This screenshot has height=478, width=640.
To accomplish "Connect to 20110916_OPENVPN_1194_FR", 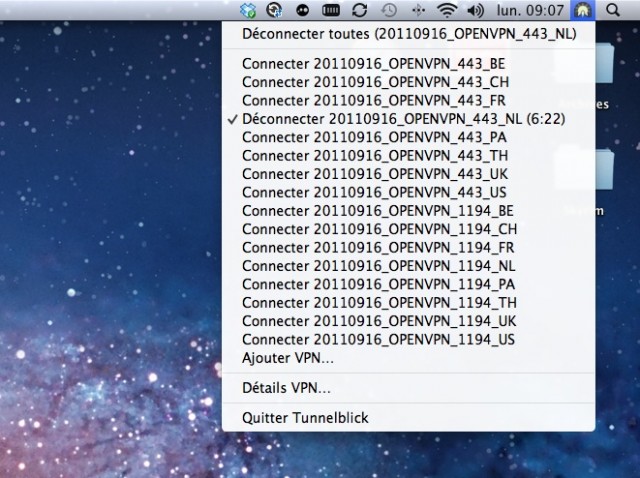I will pyautogui.click(x=409, y=247).
